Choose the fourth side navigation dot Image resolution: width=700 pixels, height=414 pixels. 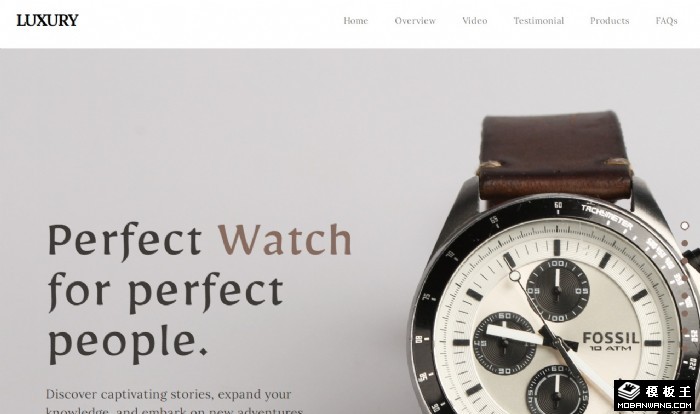click(x=684, y=278)
